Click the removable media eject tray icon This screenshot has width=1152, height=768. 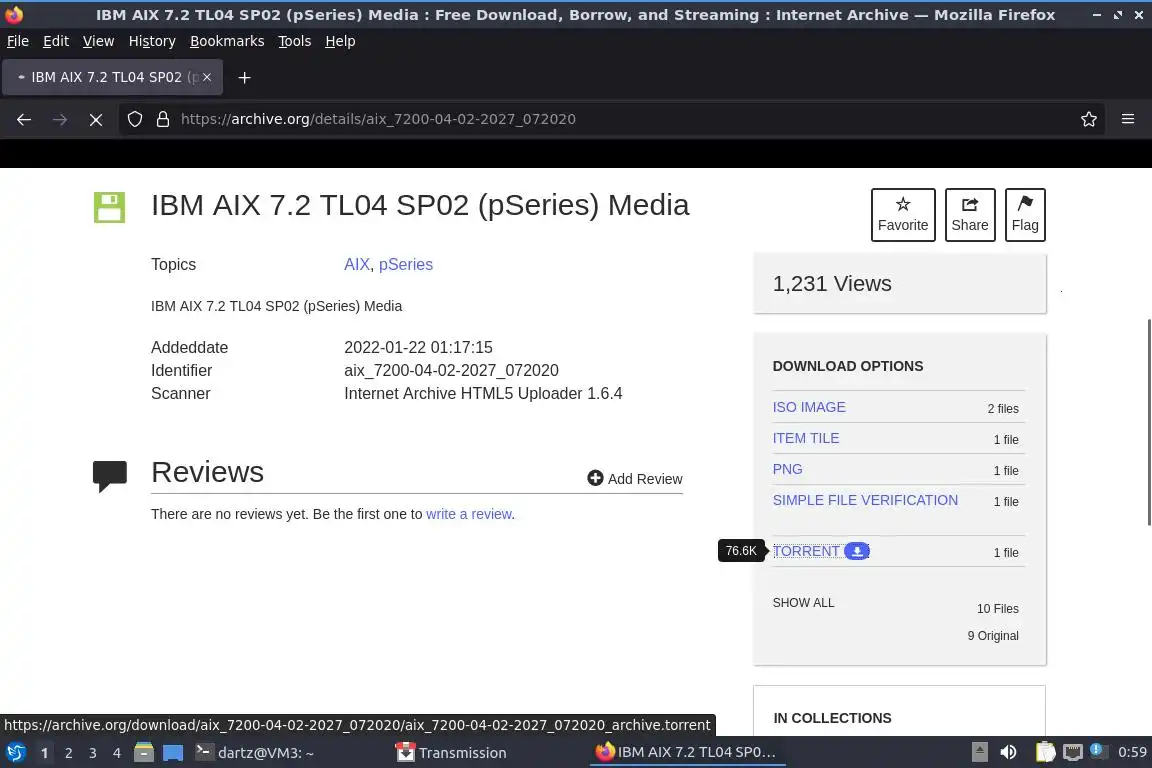click(979, 753)
